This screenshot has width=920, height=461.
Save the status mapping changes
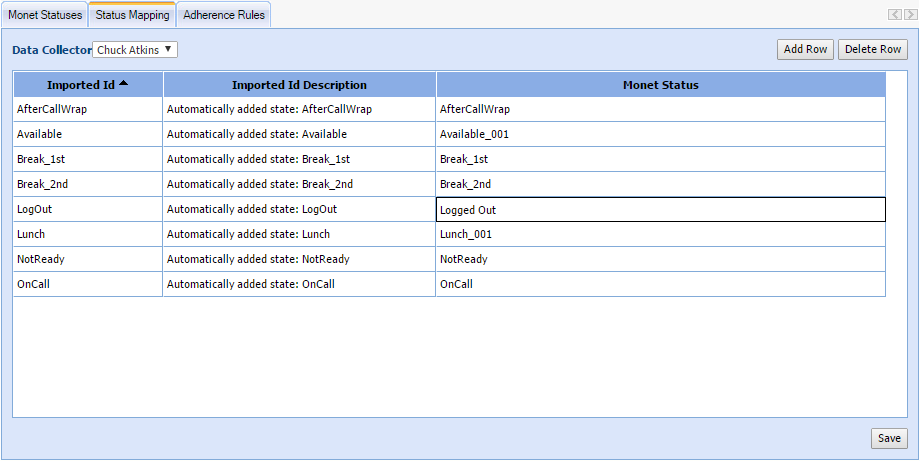click(889, 438)
